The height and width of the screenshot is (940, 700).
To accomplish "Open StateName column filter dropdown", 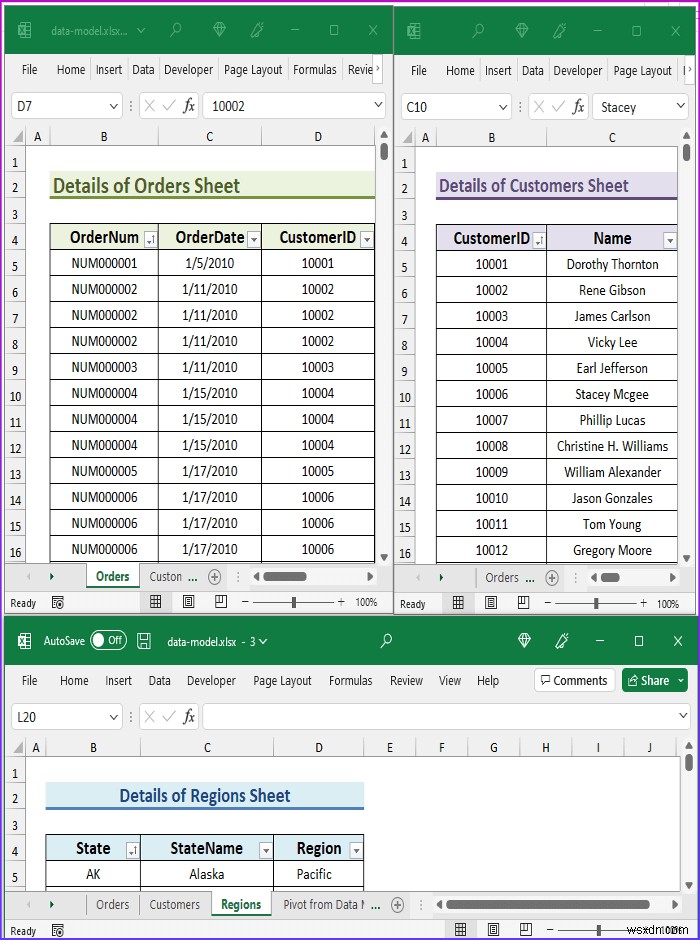I will pyautogui.click(x=265, y=850).
